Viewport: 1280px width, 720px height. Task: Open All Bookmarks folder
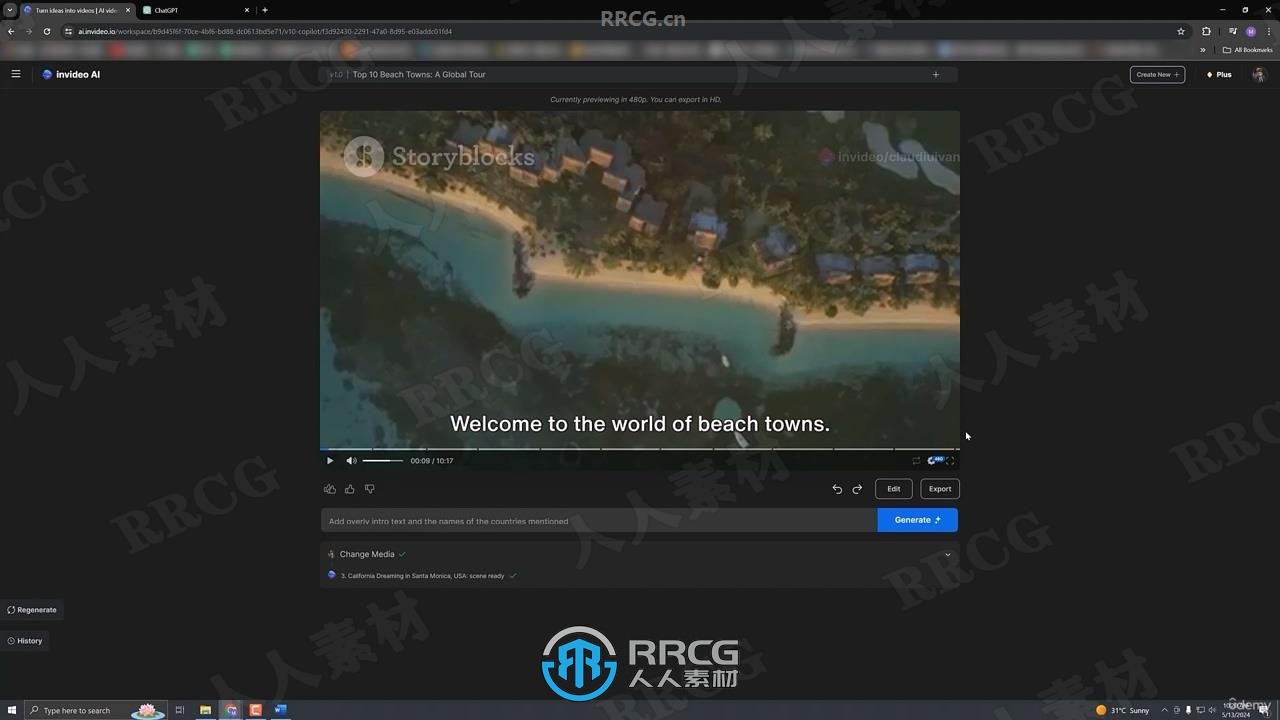coord(1248,50)
